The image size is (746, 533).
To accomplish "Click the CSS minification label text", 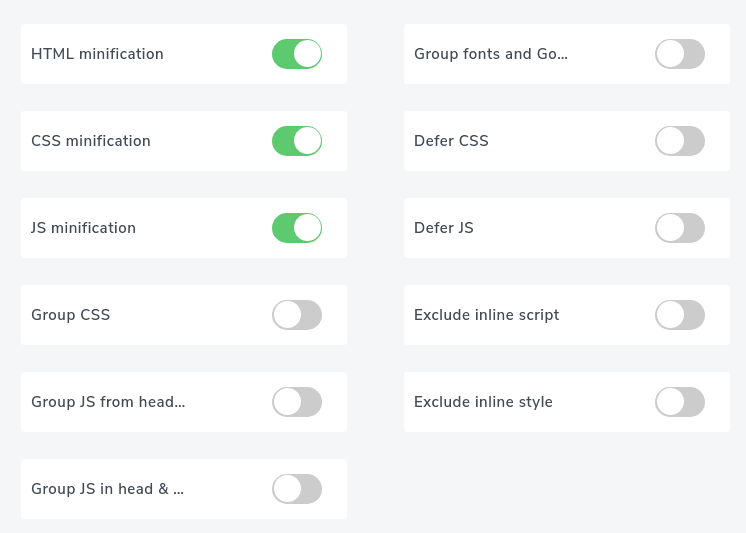I will click(91, 141).
